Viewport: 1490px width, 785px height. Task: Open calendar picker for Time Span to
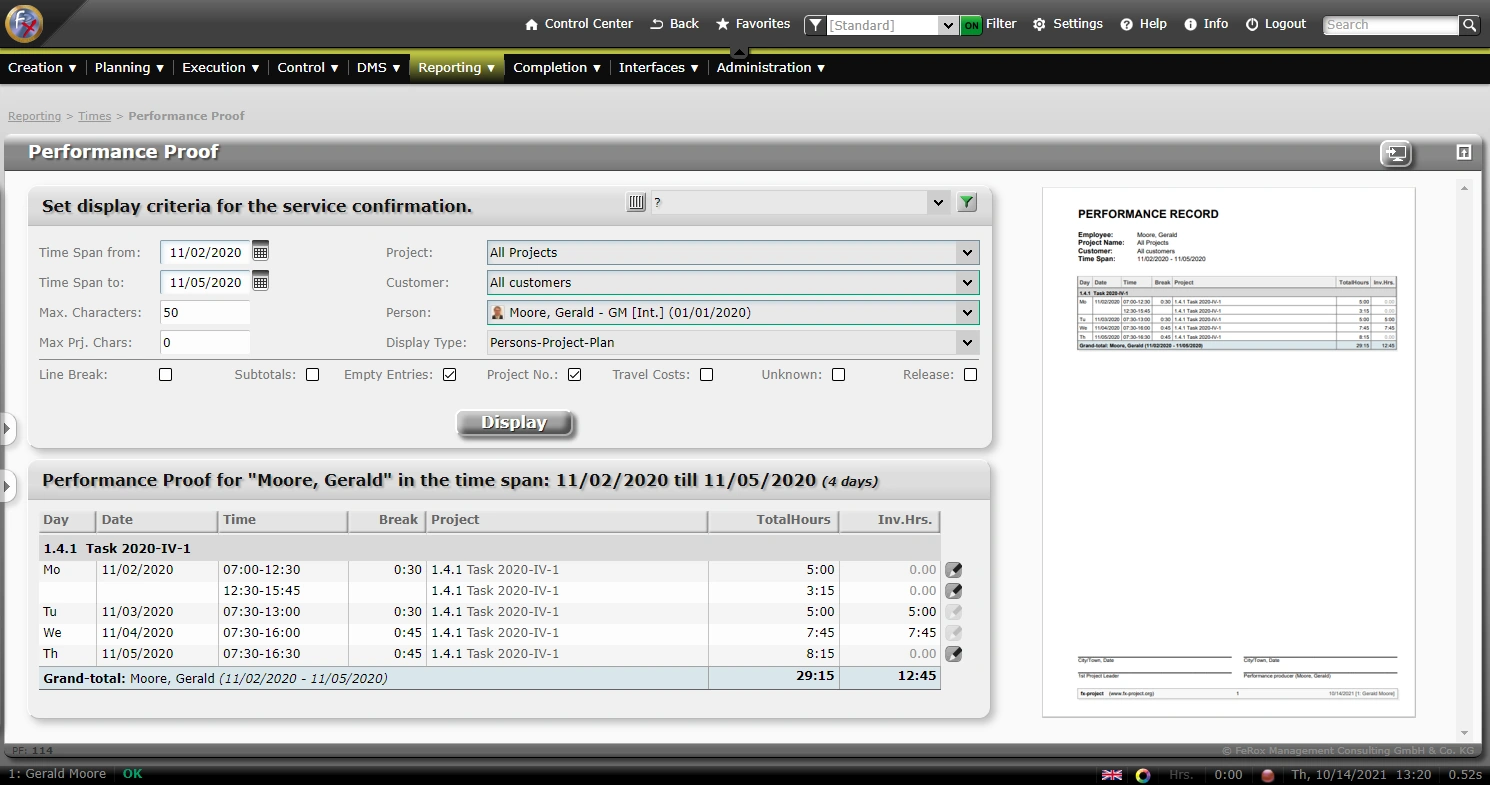point(260,282)
